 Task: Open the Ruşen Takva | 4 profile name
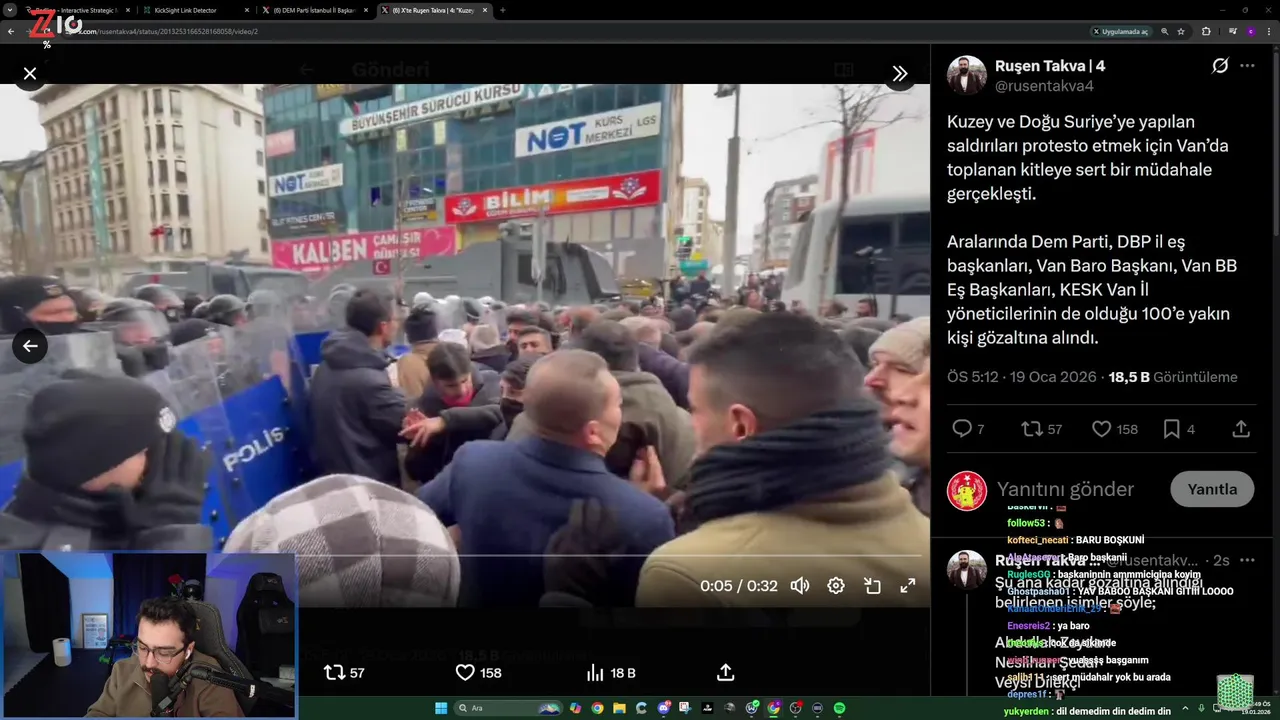point(1050,66)
